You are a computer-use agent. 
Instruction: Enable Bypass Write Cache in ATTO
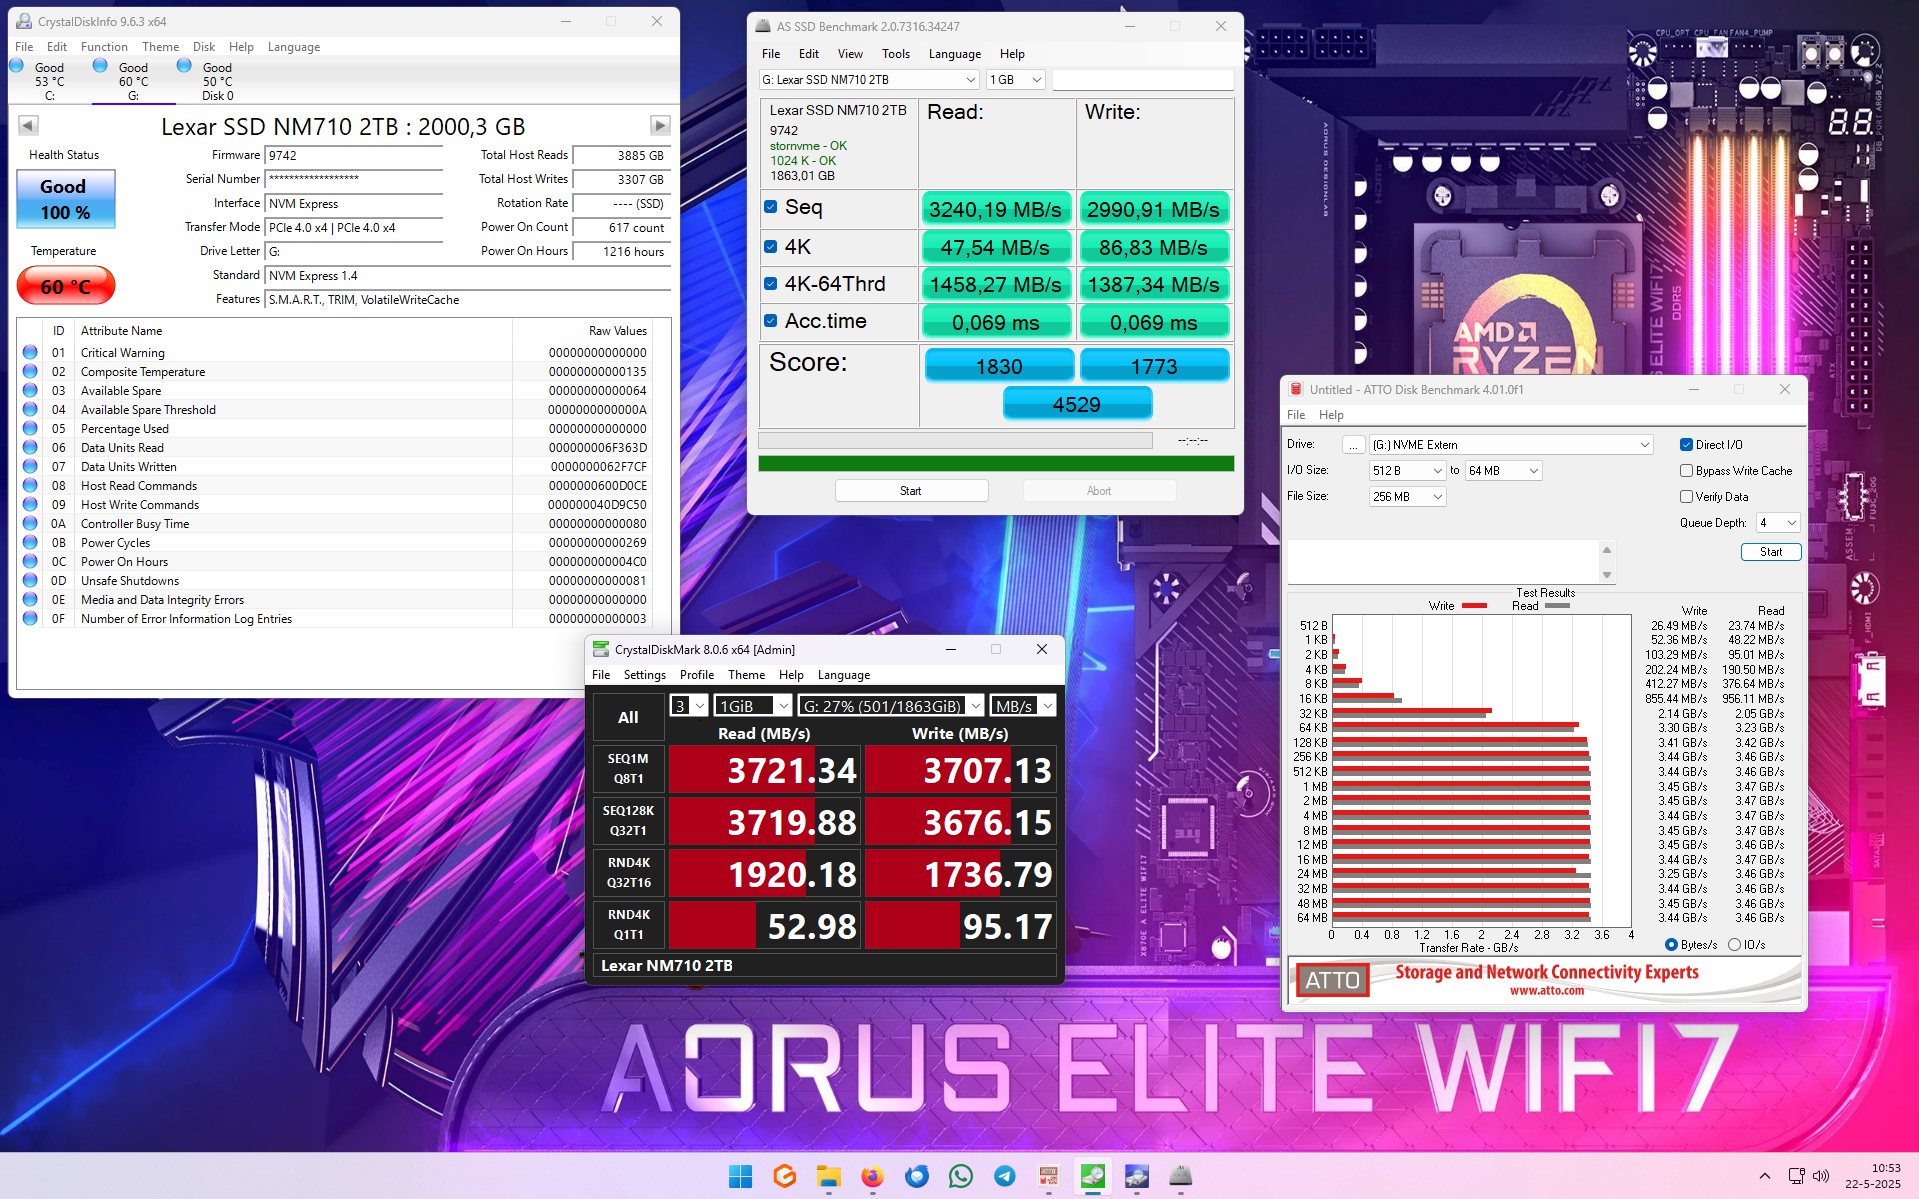click(1687, 471)
